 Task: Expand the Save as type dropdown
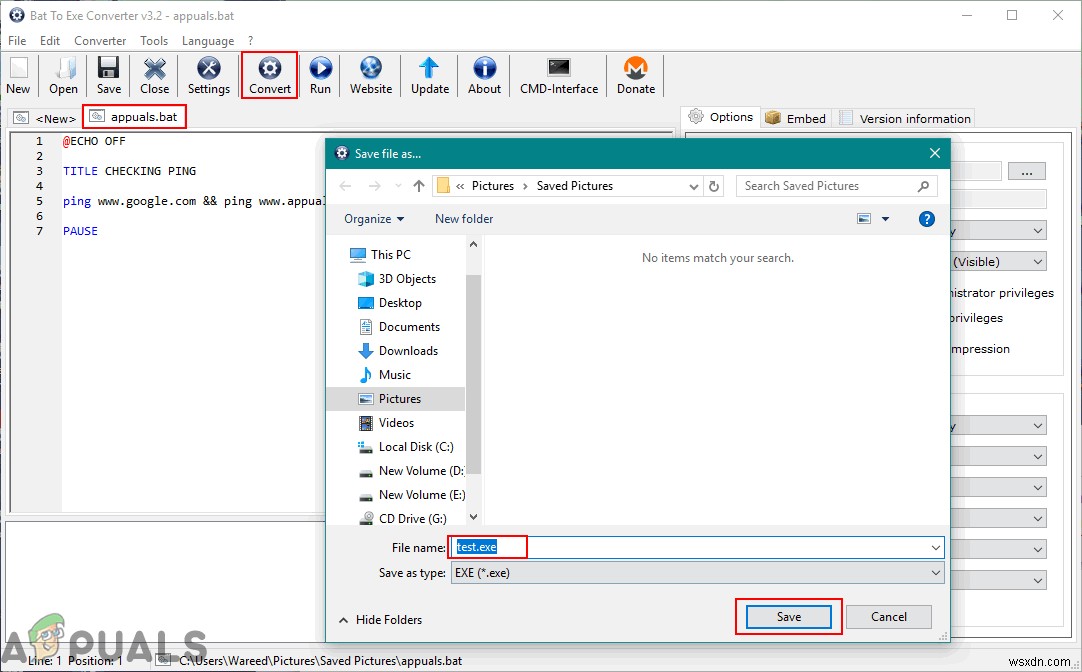935,572
